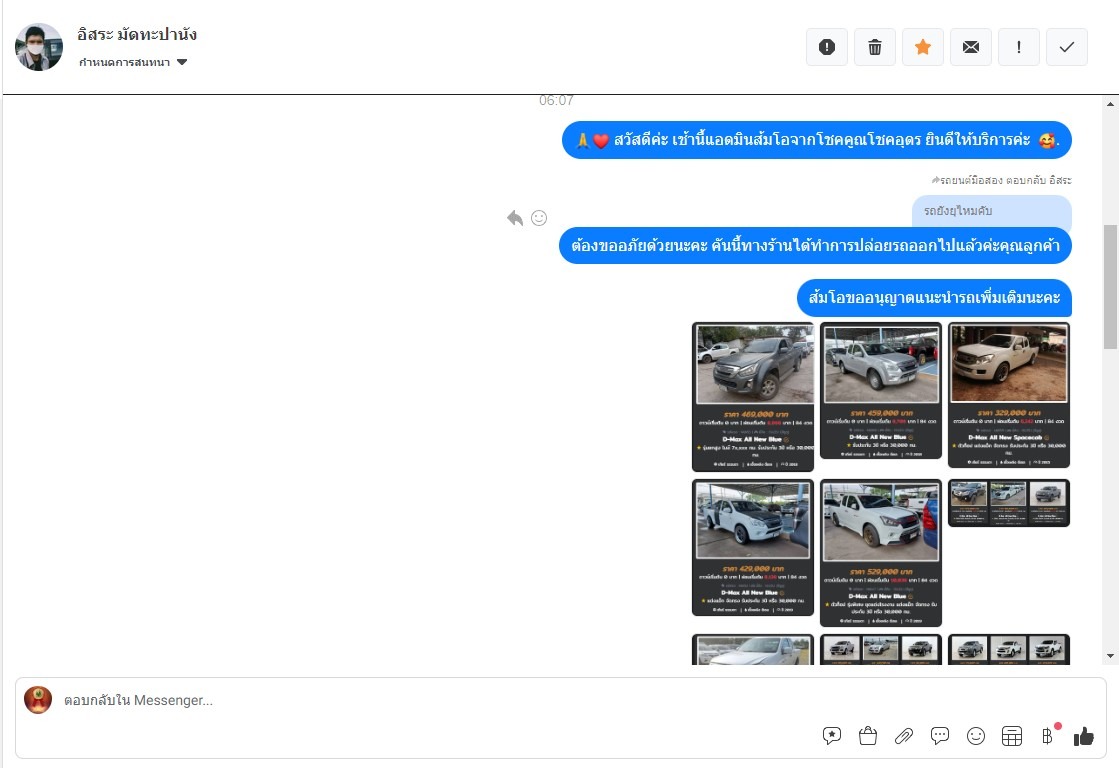Reply to message using arrow icon
The width and height of the screenshot is (1119, 768).
pos(515,218)
